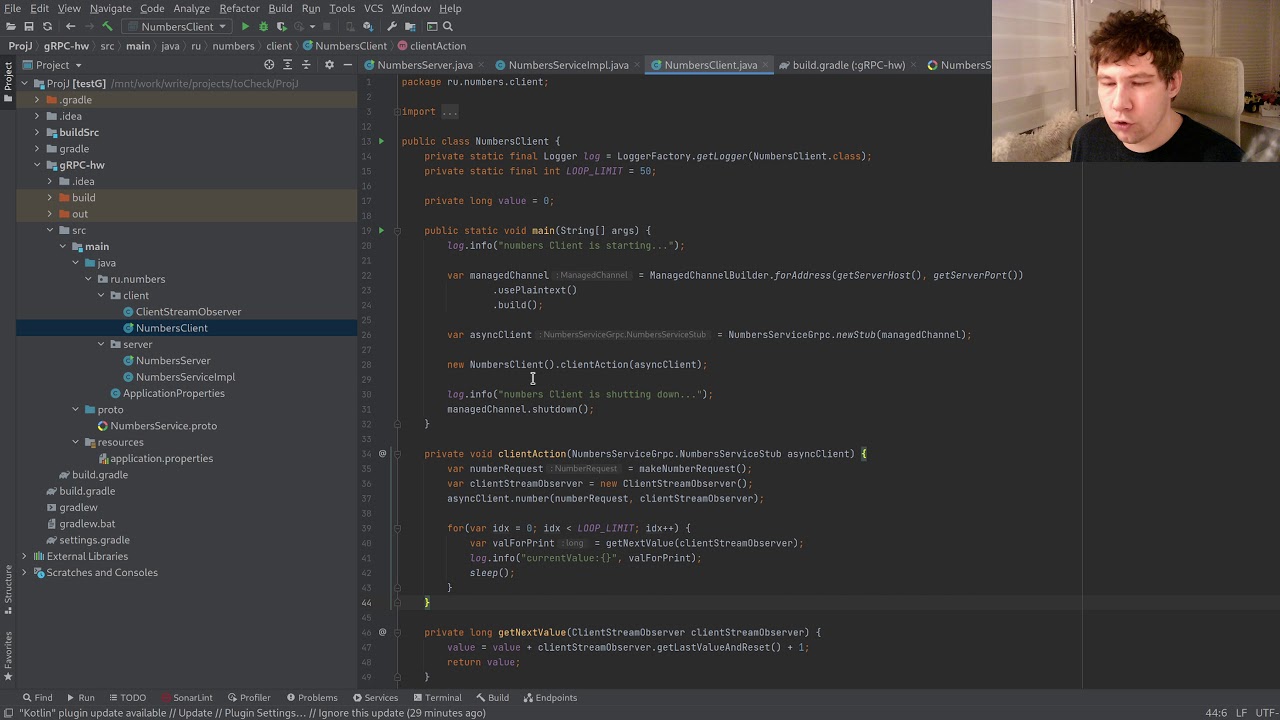Expand Scratches and Consoles node
Viewport: 1280px width, 720px height.
[24, 573]
